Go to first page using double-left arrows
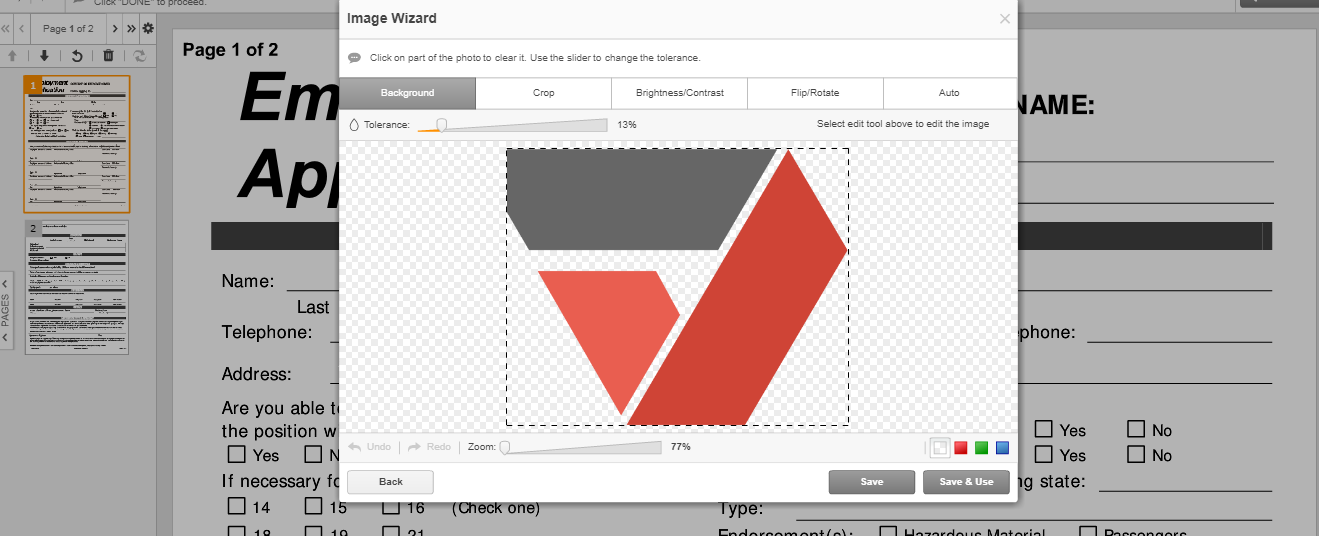1319x536 pixels. pos(5,28)
